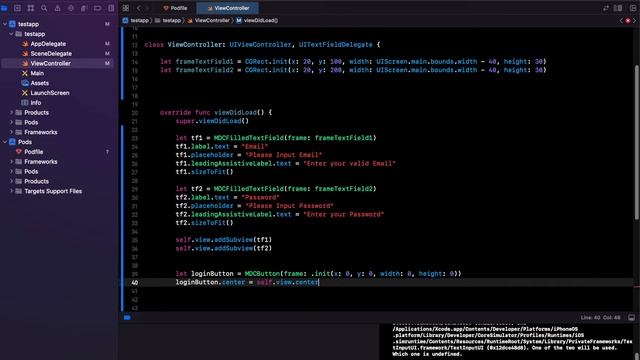Collapse the Pods project
Viewport: 640px width, 360px height.
(x=5, y=142)
